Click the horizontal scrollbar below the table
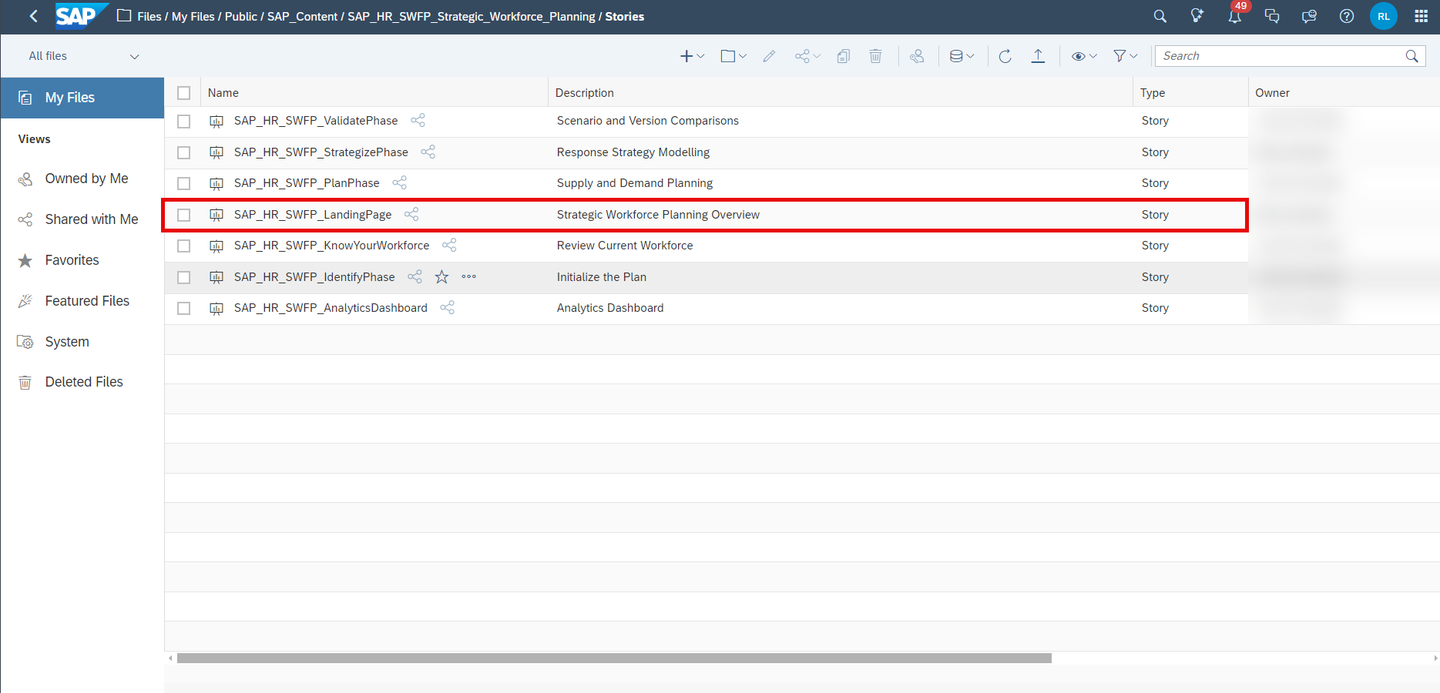The height and width of the screenshot is (693, 1440). [614, 658]
